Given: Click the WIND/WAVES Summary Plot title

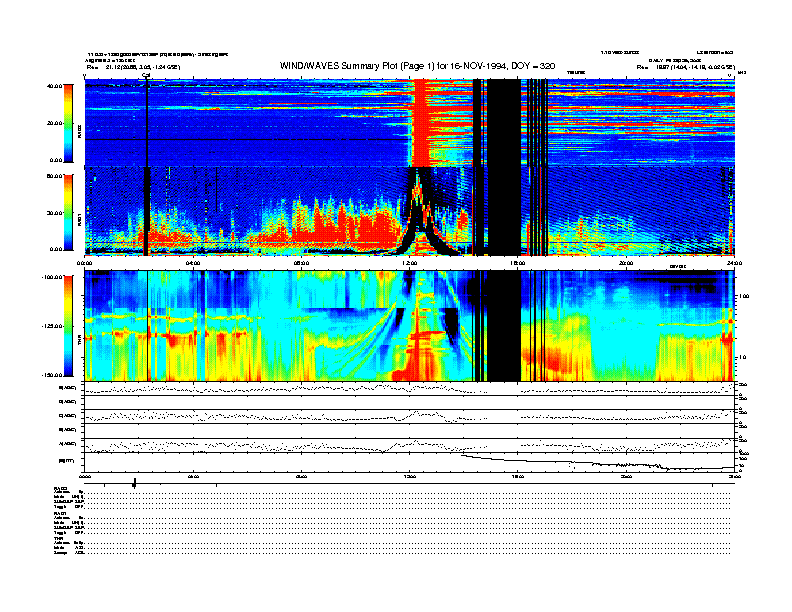Looking at the screenshot, I should (417, 66).
